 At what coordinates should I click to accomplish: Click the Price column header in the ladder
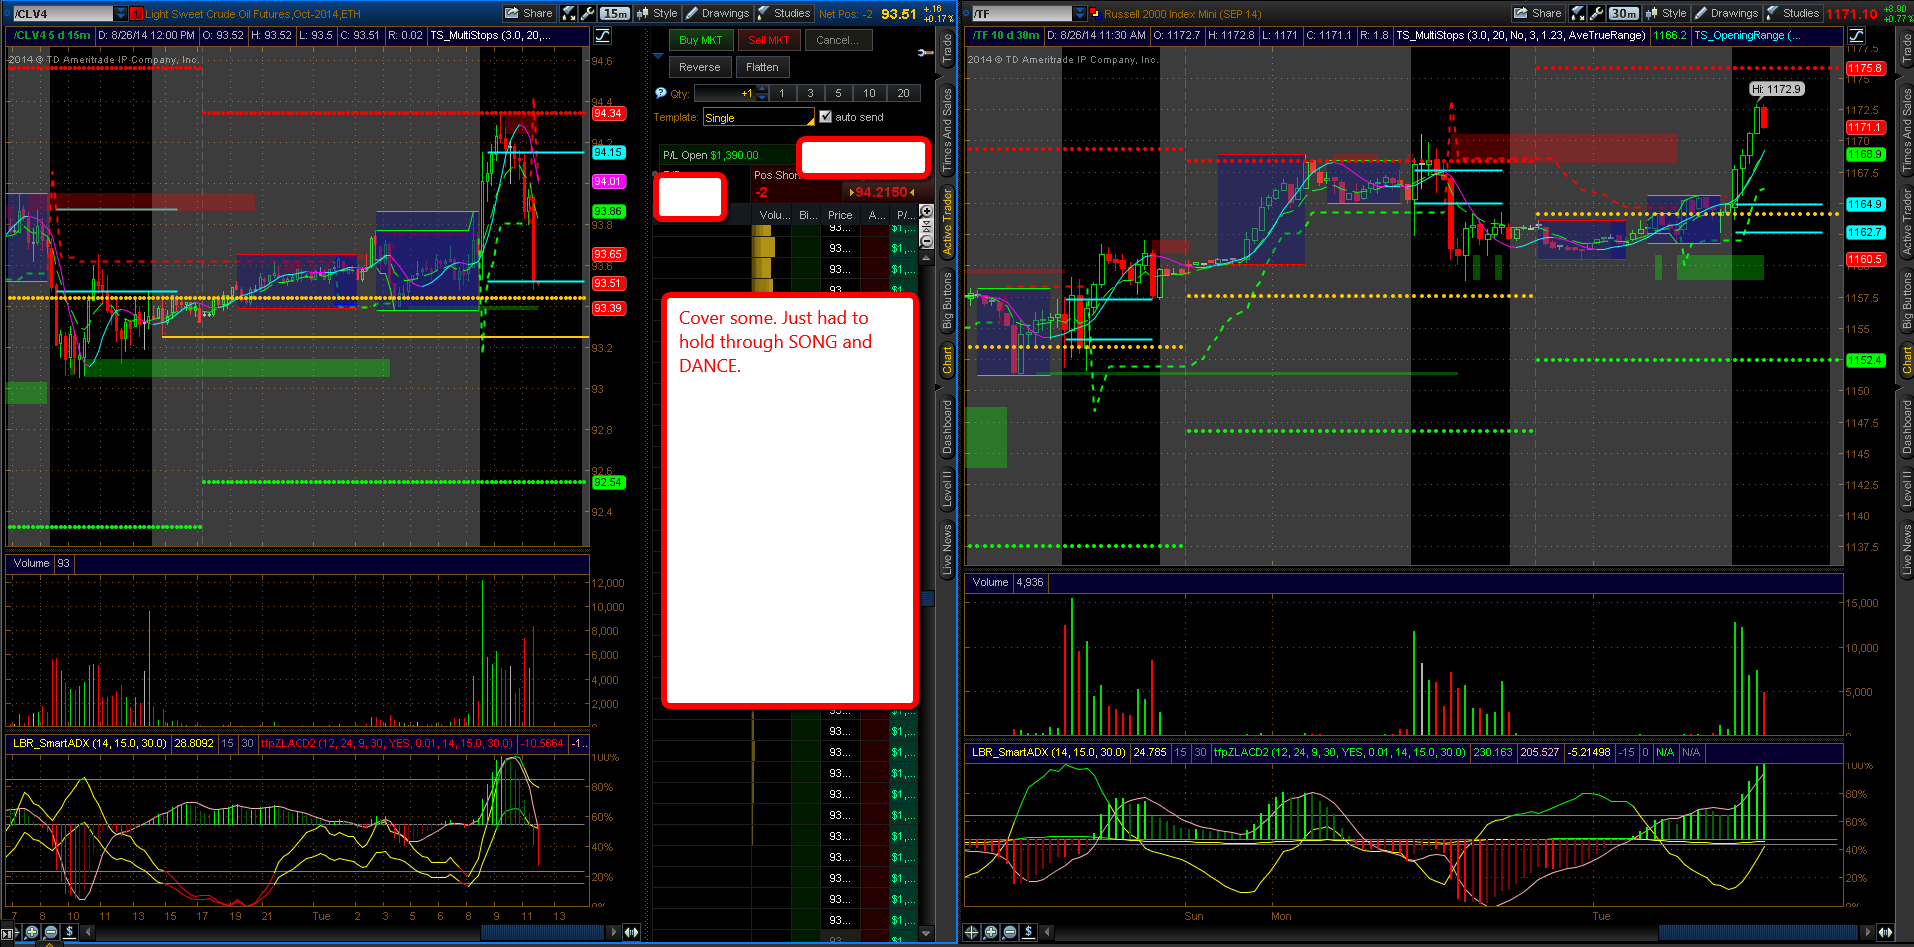840,215
